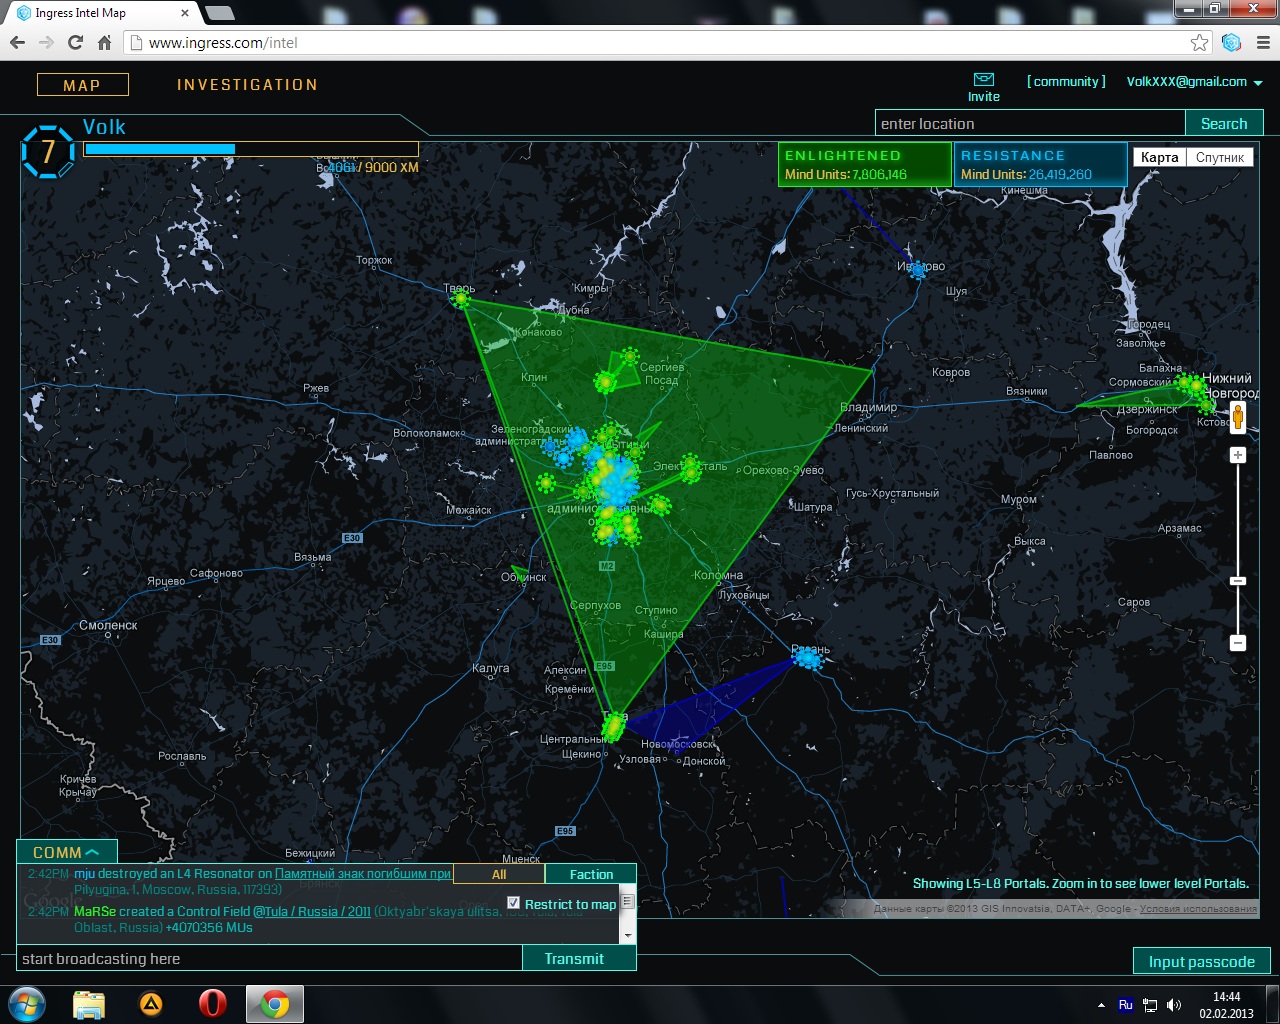Click the start broadcasting here field
The image size is (1280, 1024).
tap(270, 958)
